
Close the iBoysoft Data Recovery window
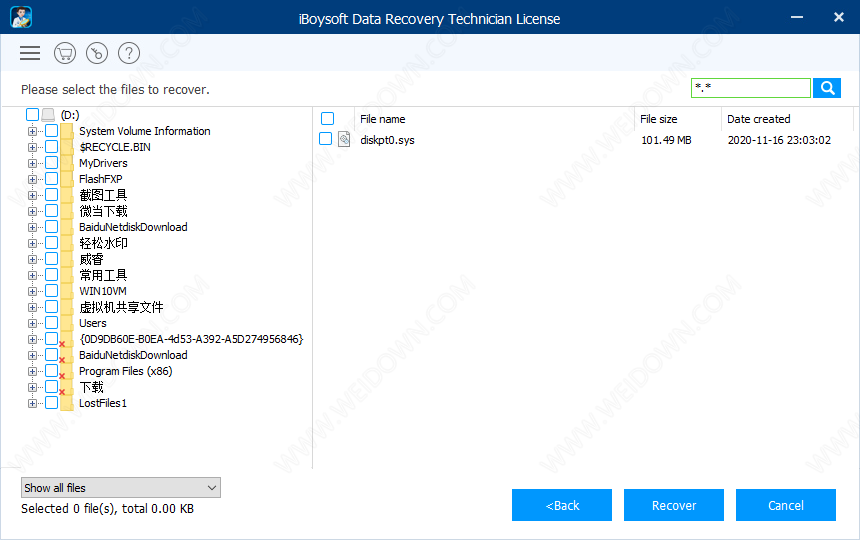(839, 17)
